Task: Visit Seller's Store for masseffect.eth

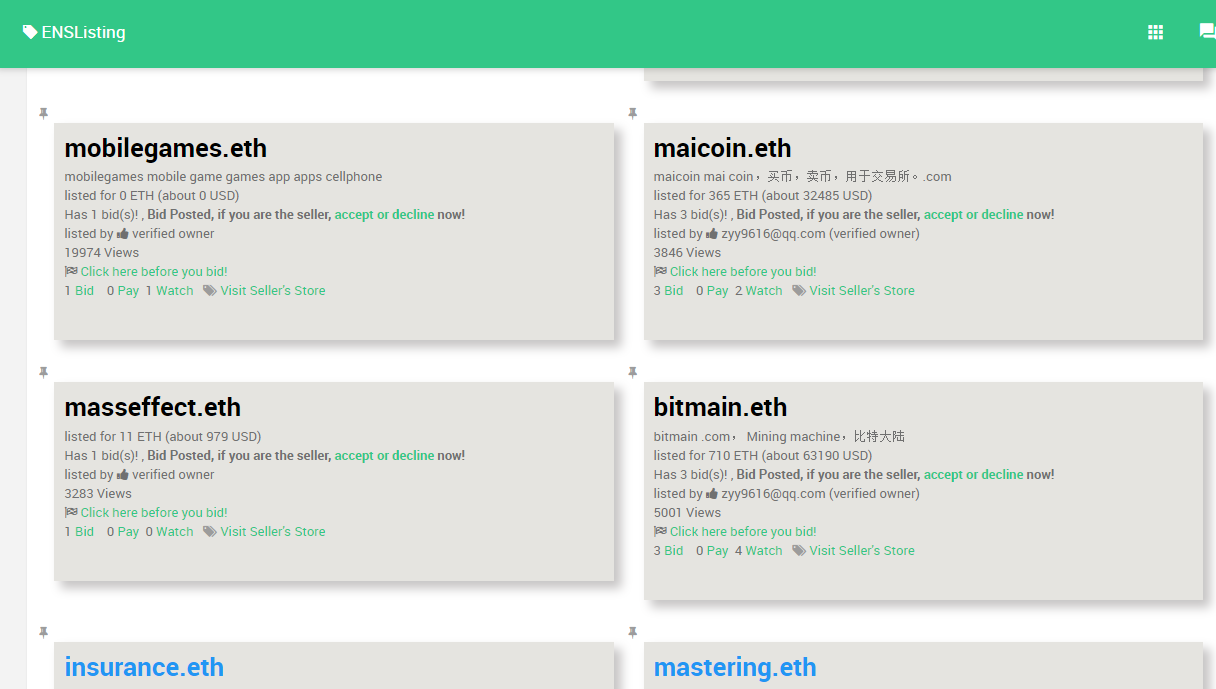Action: click(x=273, y=531)
